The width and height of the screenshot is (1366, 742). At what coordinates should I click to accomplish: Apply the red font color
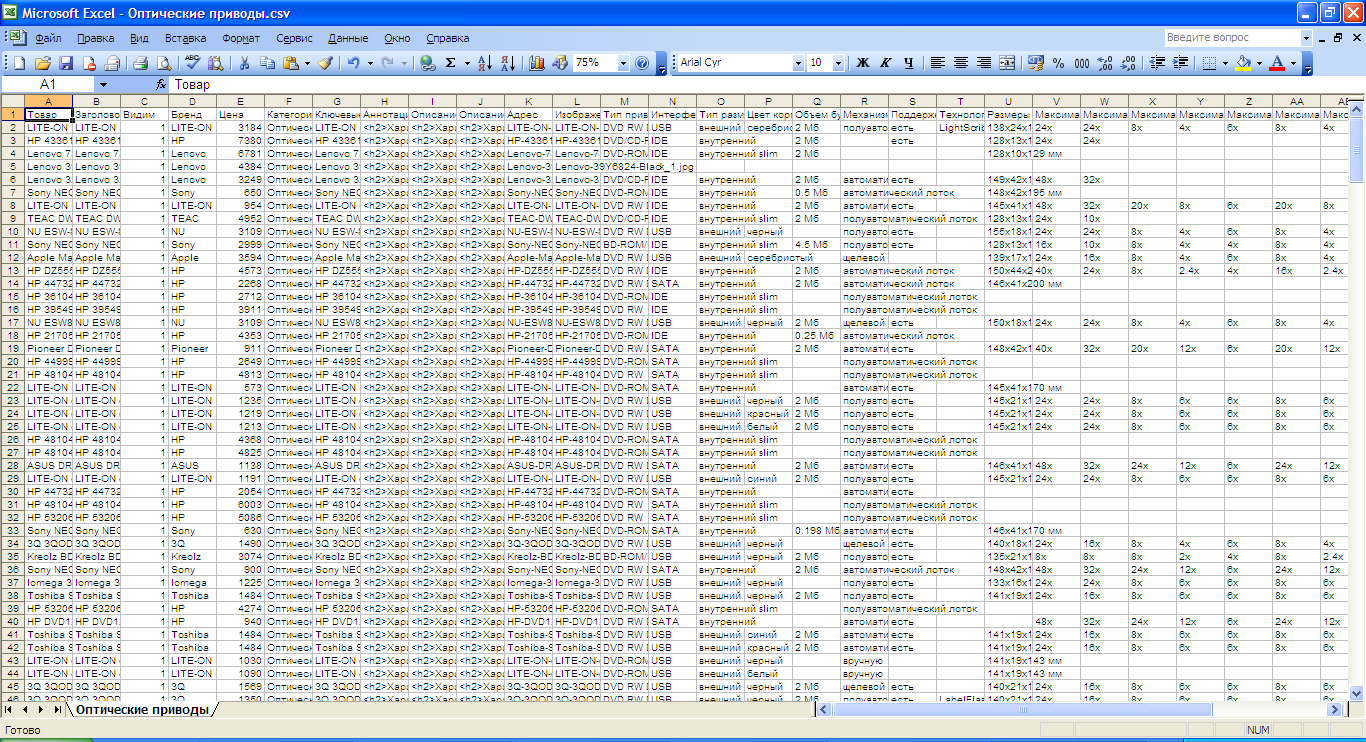(1277, 63)
